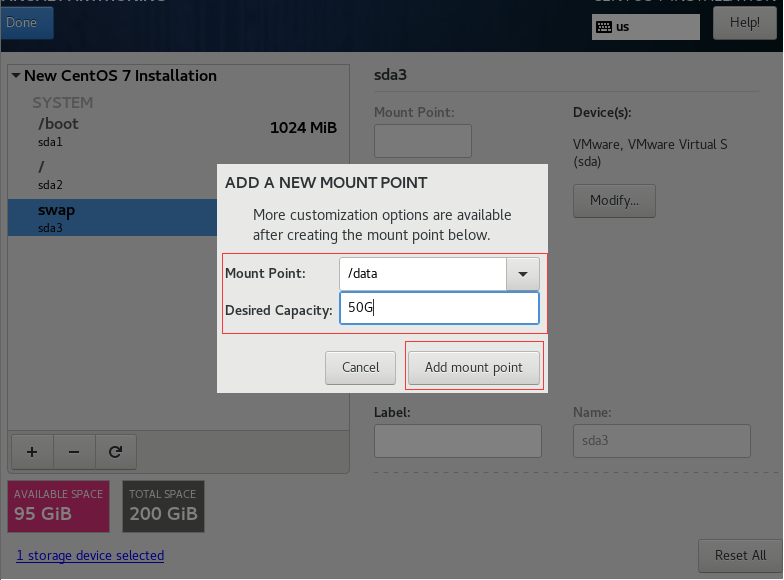
Task: Click the 1024 MiB size value
Action: (304, 128)
